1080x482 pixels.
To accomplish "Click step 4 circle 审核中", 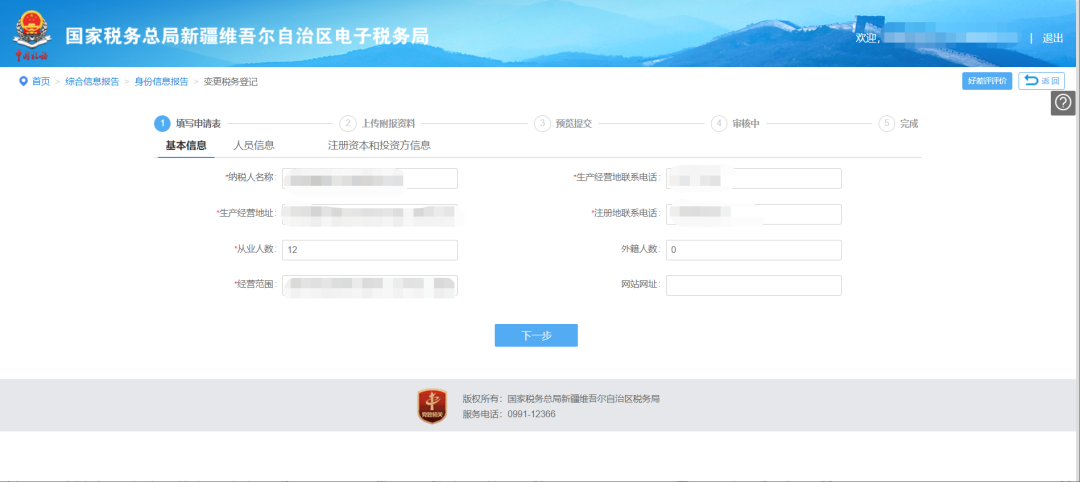I will coord(719,124).
